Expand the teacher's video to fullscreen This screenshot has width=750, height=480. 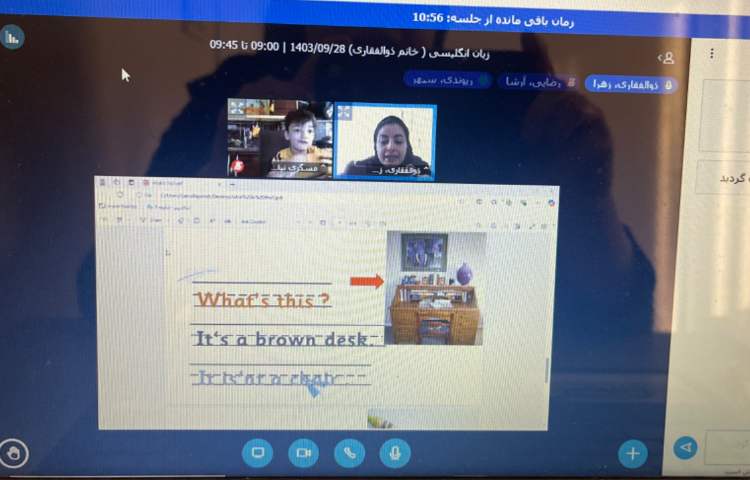[x=344, y=113]
